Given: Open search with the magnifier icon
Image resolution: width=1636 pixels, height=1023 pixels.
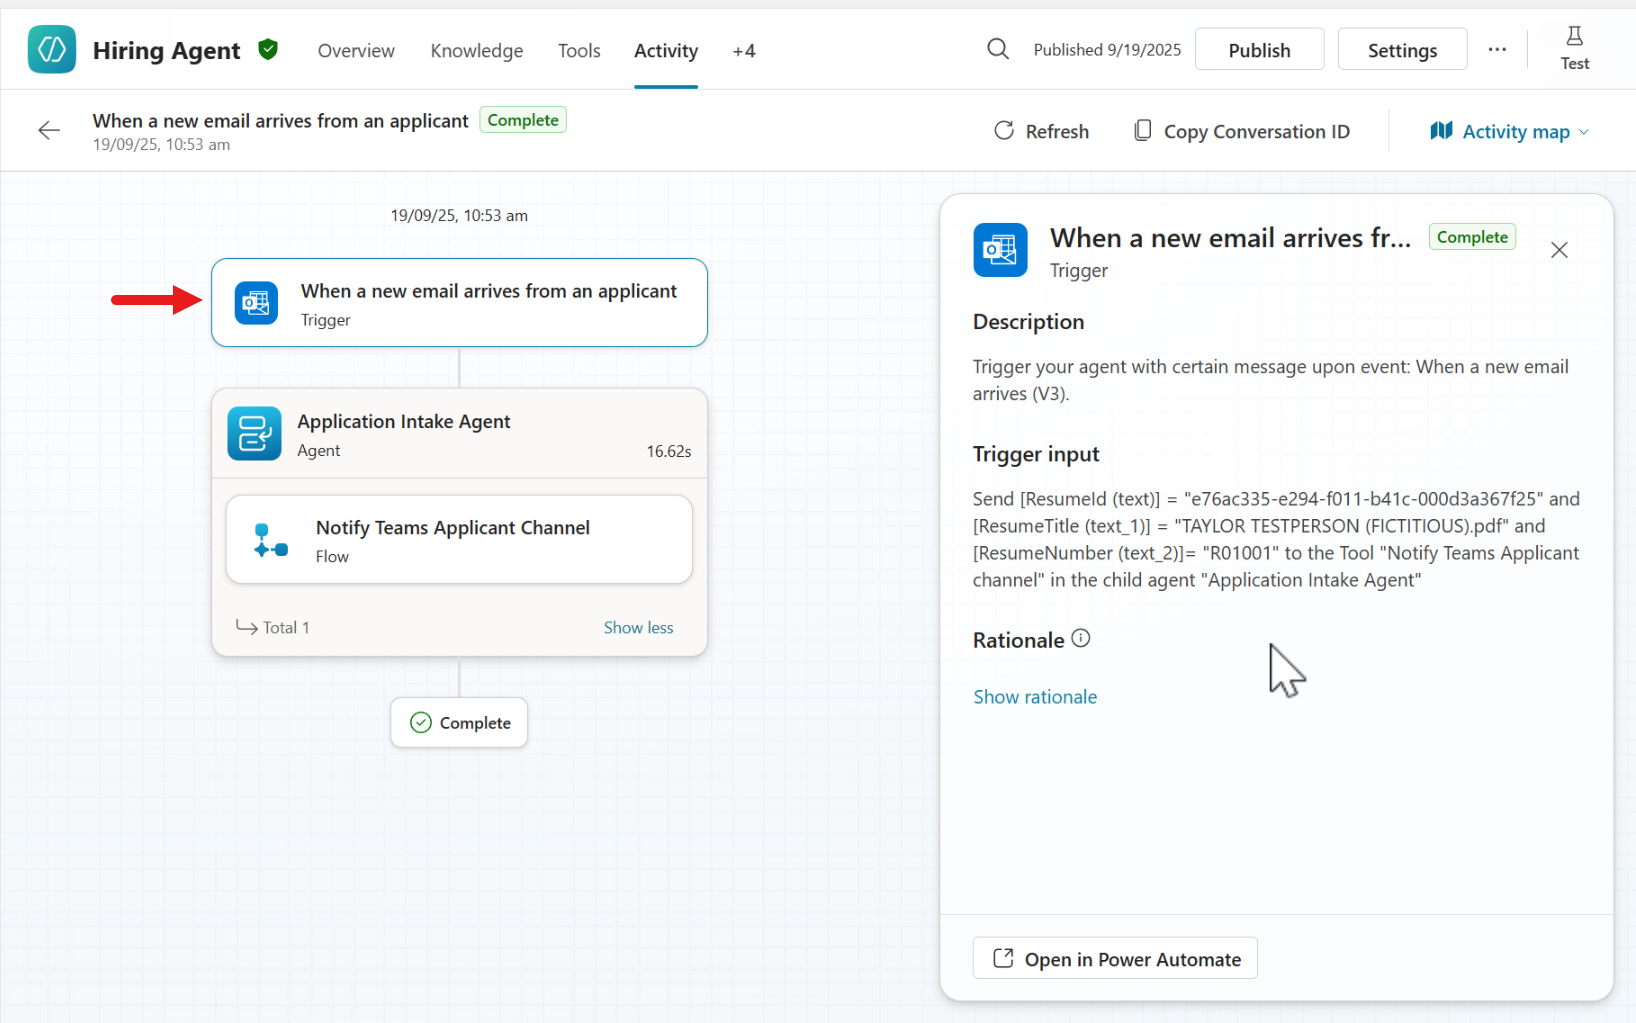Looking at the screenshot, I should click(x=997, y=49).
